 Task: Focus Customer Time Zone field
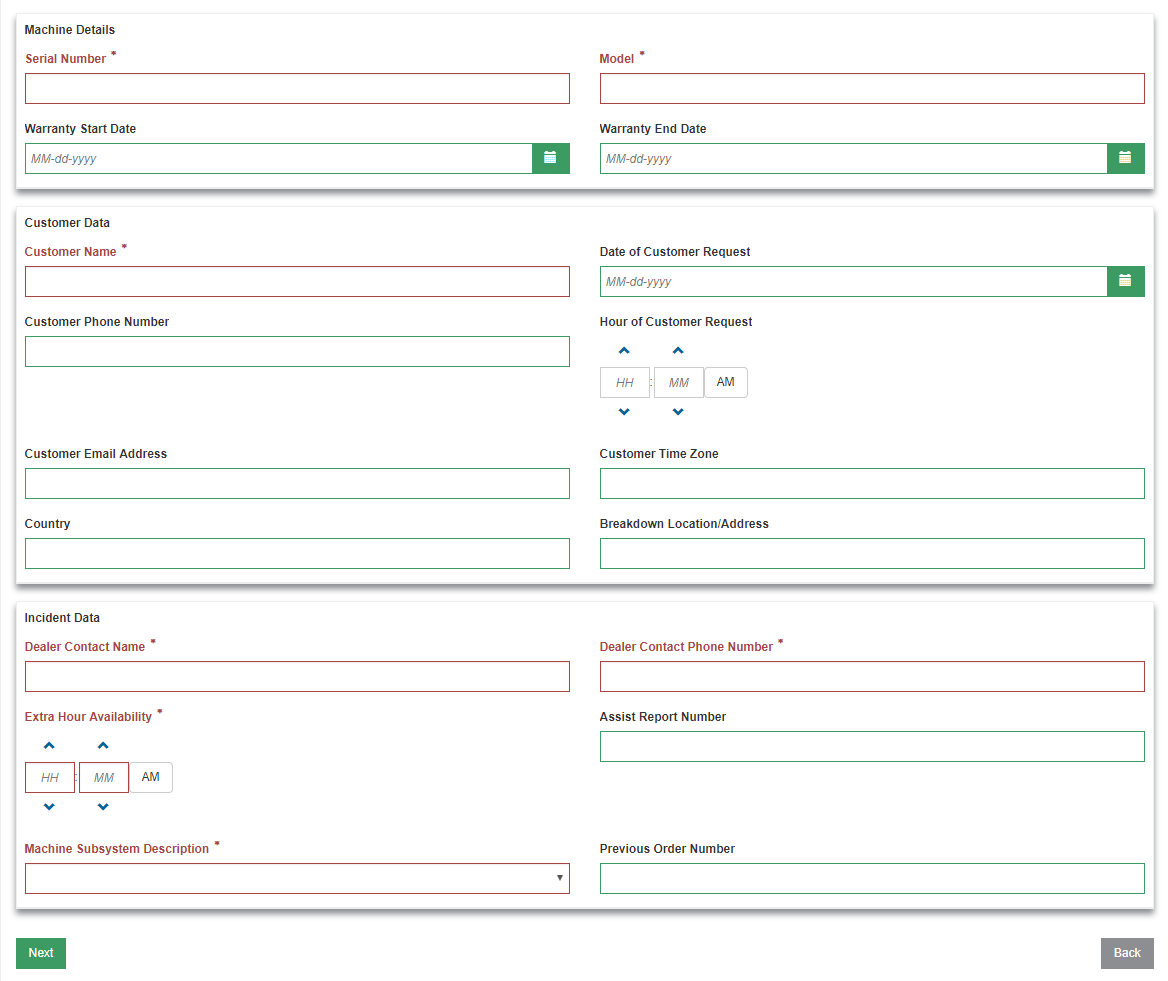[x=872, y=483]
